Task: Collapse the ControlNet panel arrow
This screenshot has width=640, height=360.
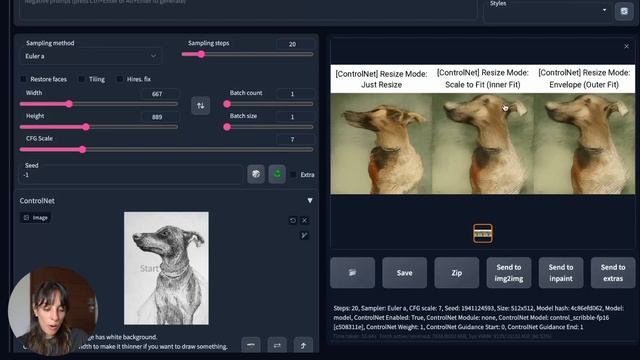Action: [310, 200]
